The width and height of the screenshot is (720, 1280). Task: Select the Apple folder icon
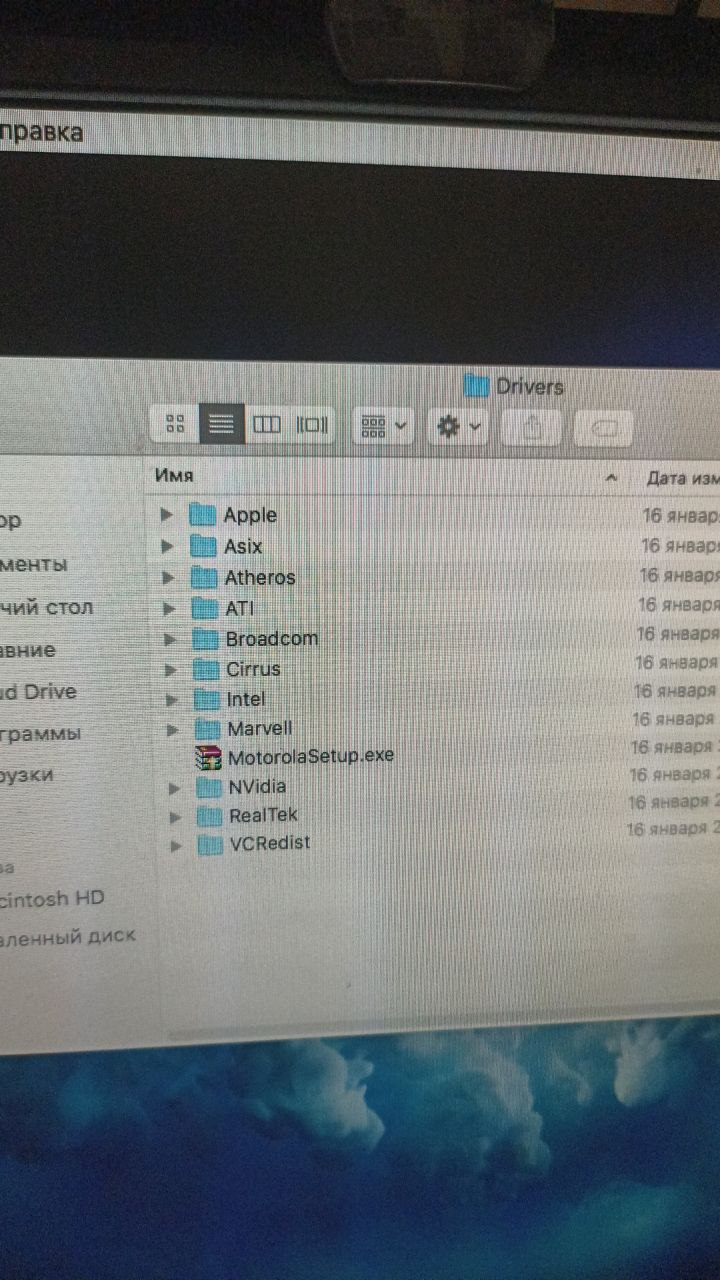click(x=203, y=515)
